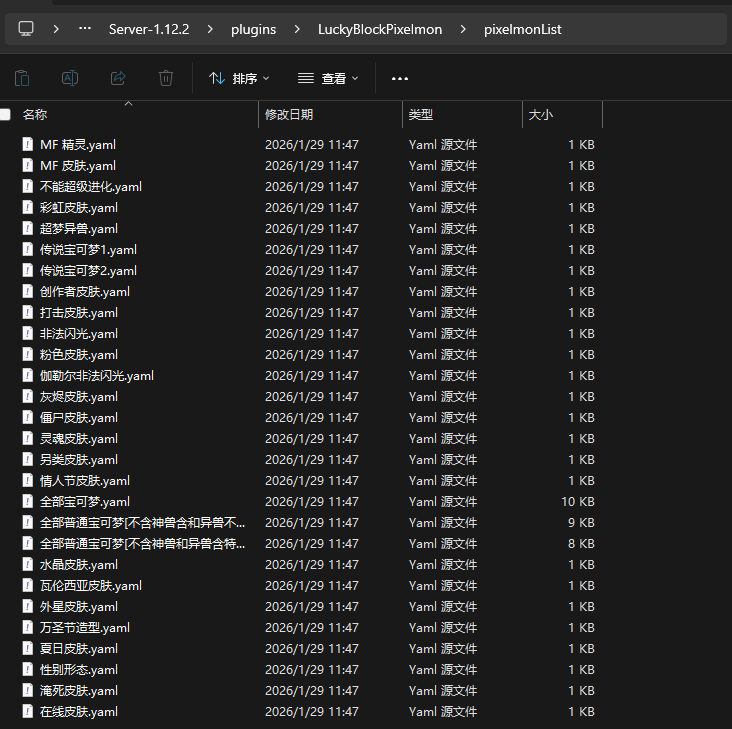This screenshot has height=729, width=732.
Task: Click the rename icon in toolbar
Action: [x=70, y=78]
